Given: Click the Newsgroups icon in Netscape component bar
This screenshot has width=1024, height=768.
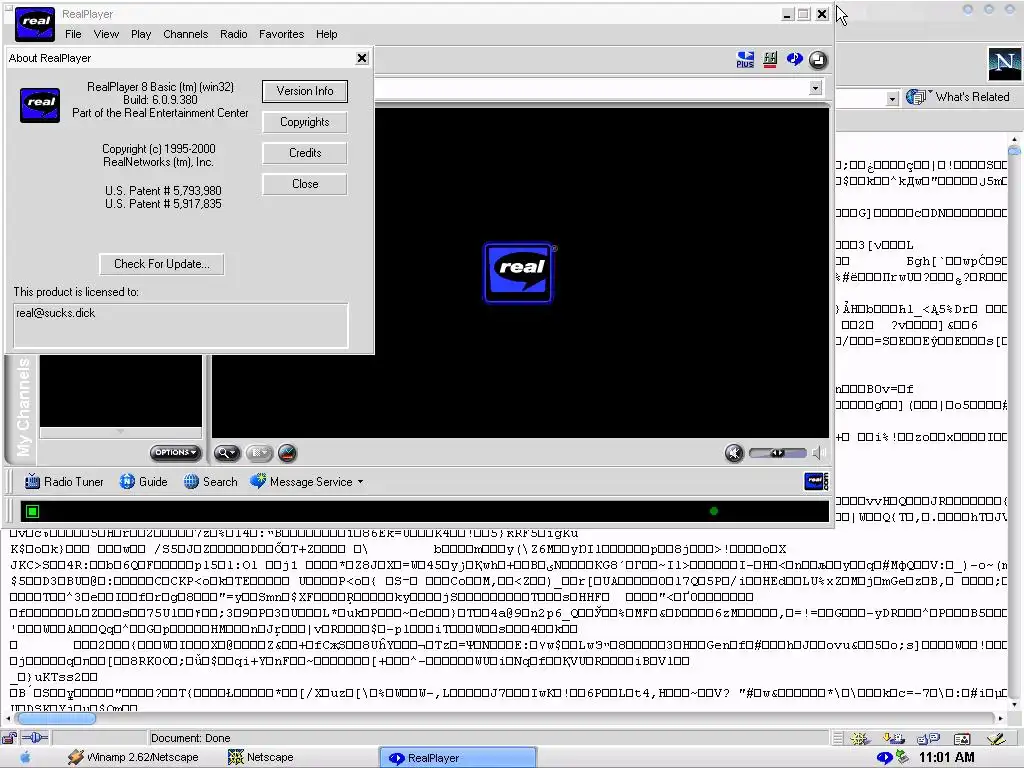Looking at the screenshot, I should pyautogui.click(x=928, y=739).
